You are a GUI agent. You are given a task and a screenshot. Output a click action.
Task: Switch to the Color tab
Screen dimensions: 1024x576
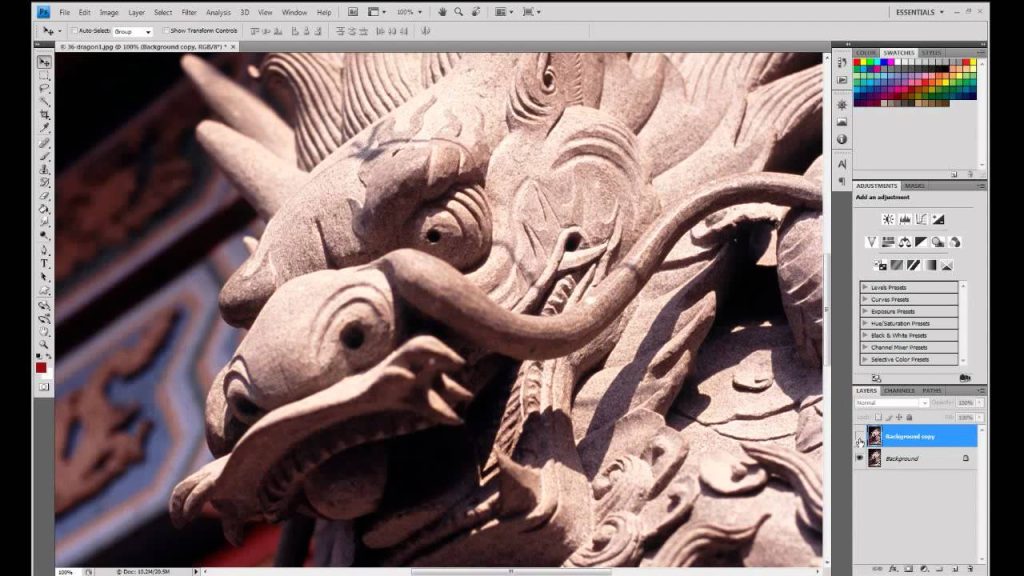coord(866,53)
